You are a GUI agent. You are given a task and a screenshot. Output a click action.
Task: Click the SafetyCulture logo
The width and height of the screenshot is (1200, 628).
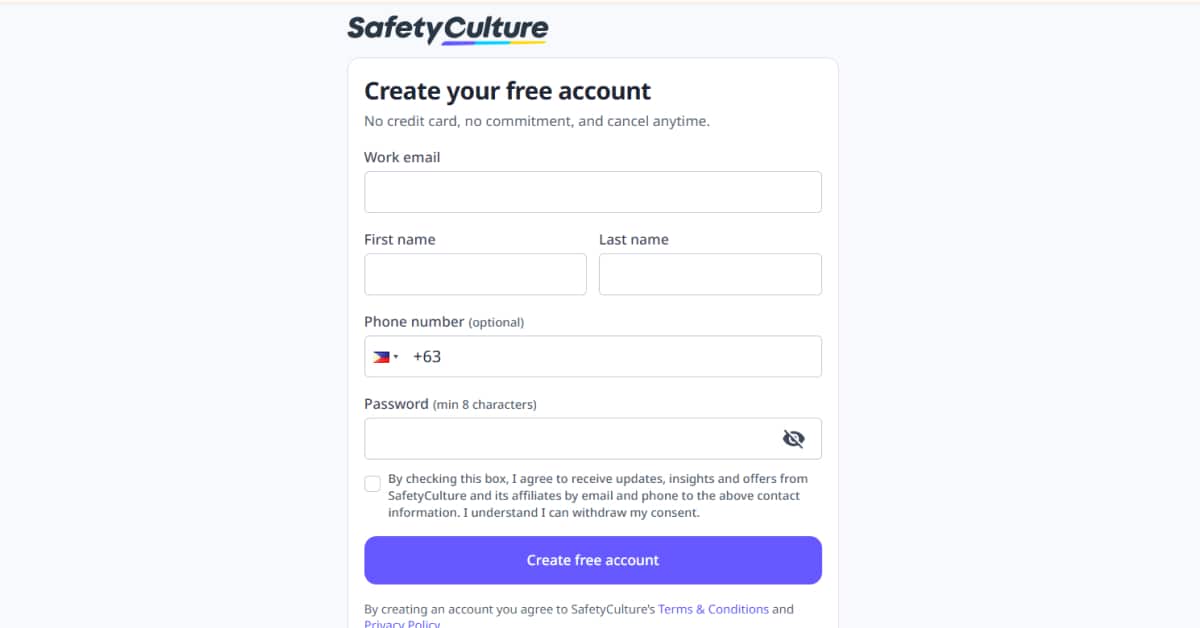tap(447, 28)
